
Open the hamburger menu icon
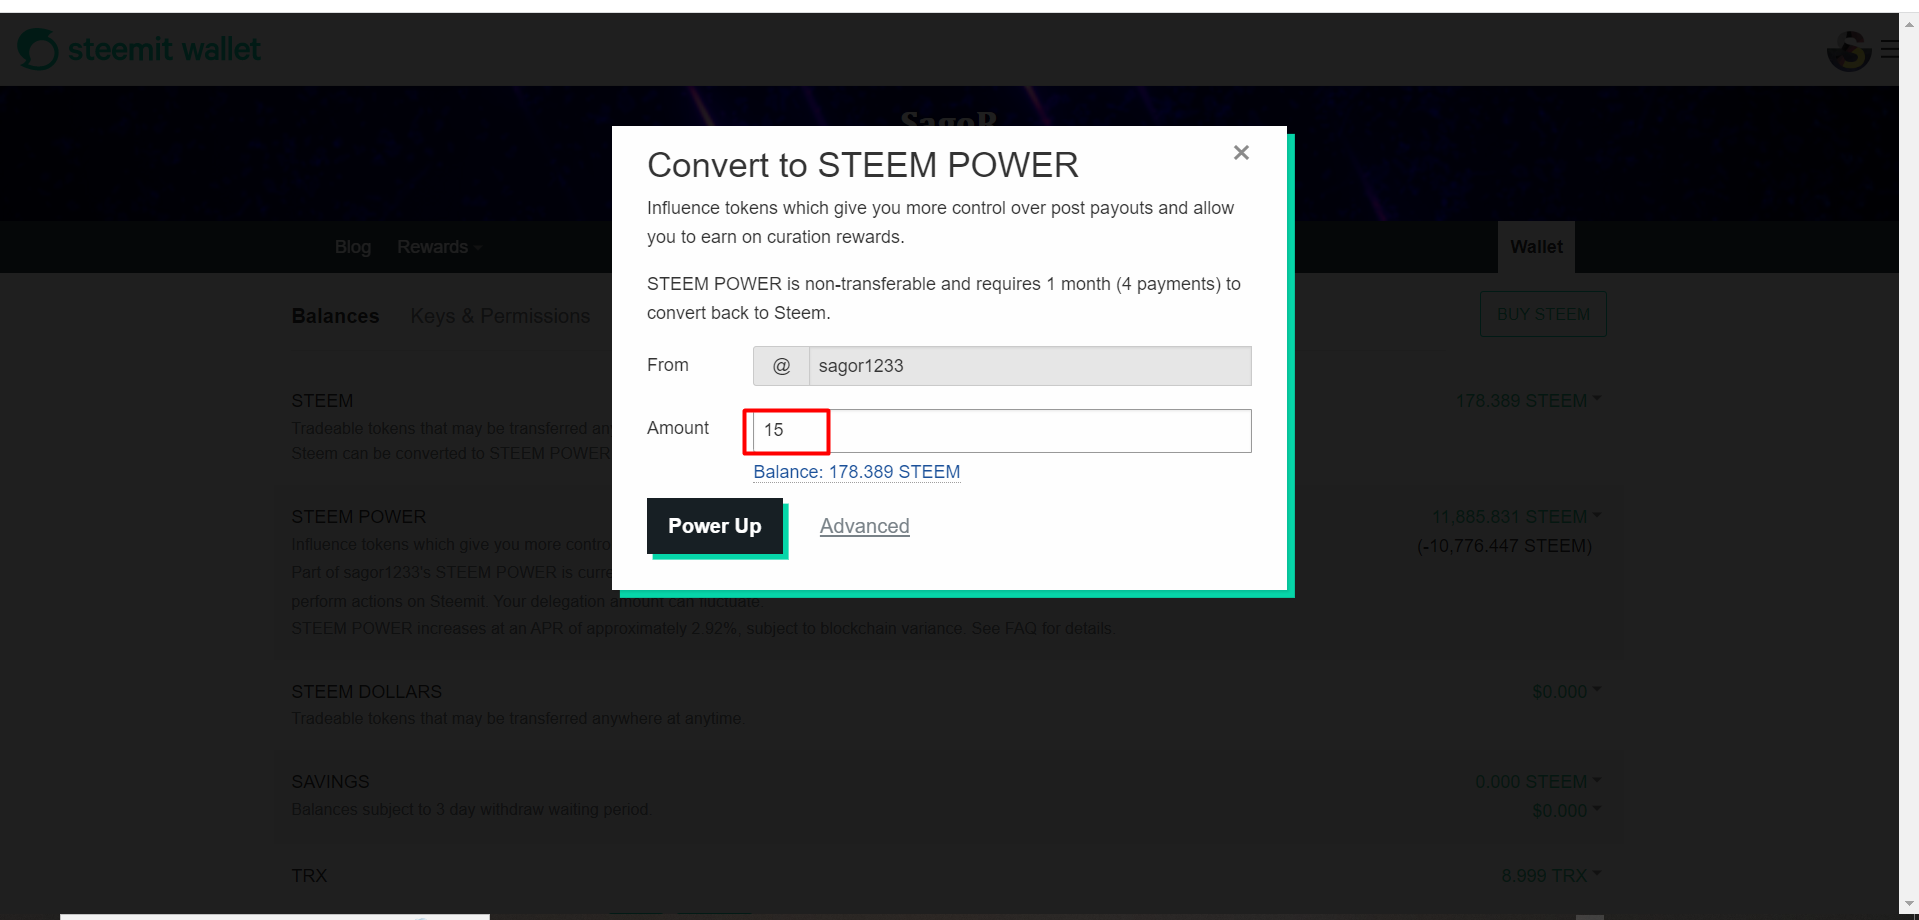click(x=1889, y=49)
